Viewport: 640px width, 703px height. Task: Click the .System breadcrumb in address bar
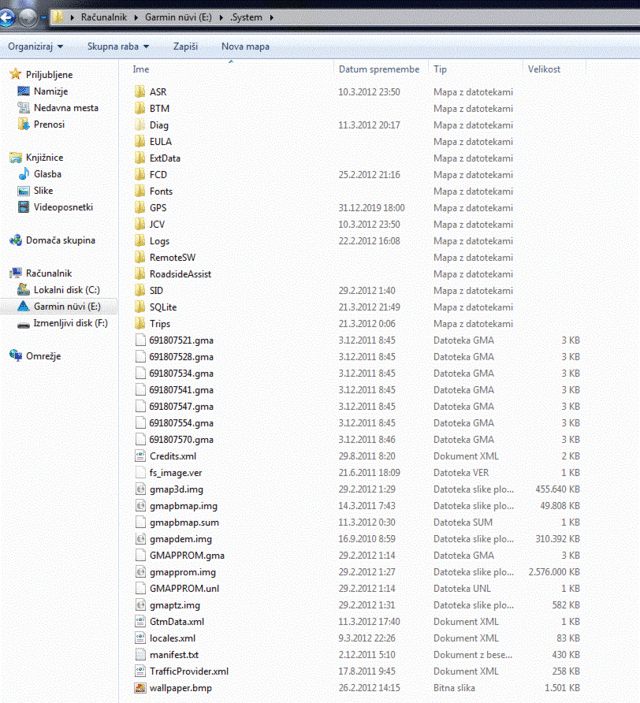(x=246, y=17)
